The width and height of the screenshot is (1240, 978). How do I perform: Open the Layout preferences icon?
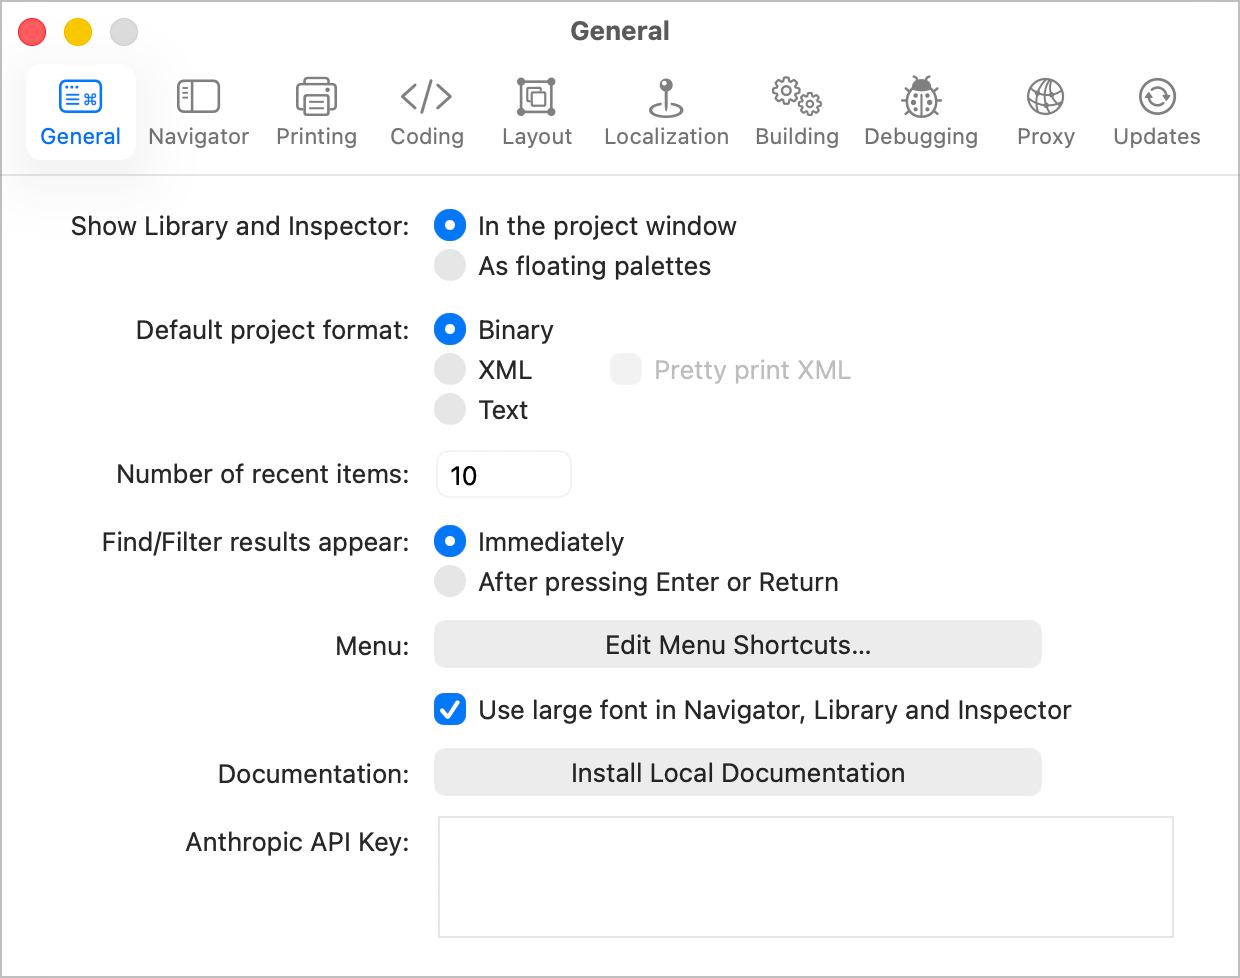pyautogui.click(x=536, y=97)
